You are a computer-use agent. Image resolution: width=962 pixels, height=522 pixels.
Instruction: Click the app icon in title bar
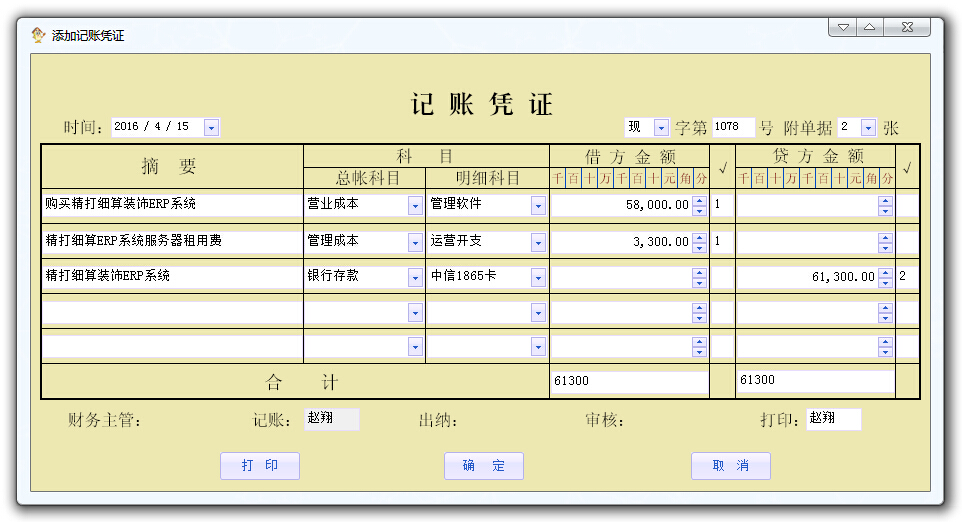[38, 35]
